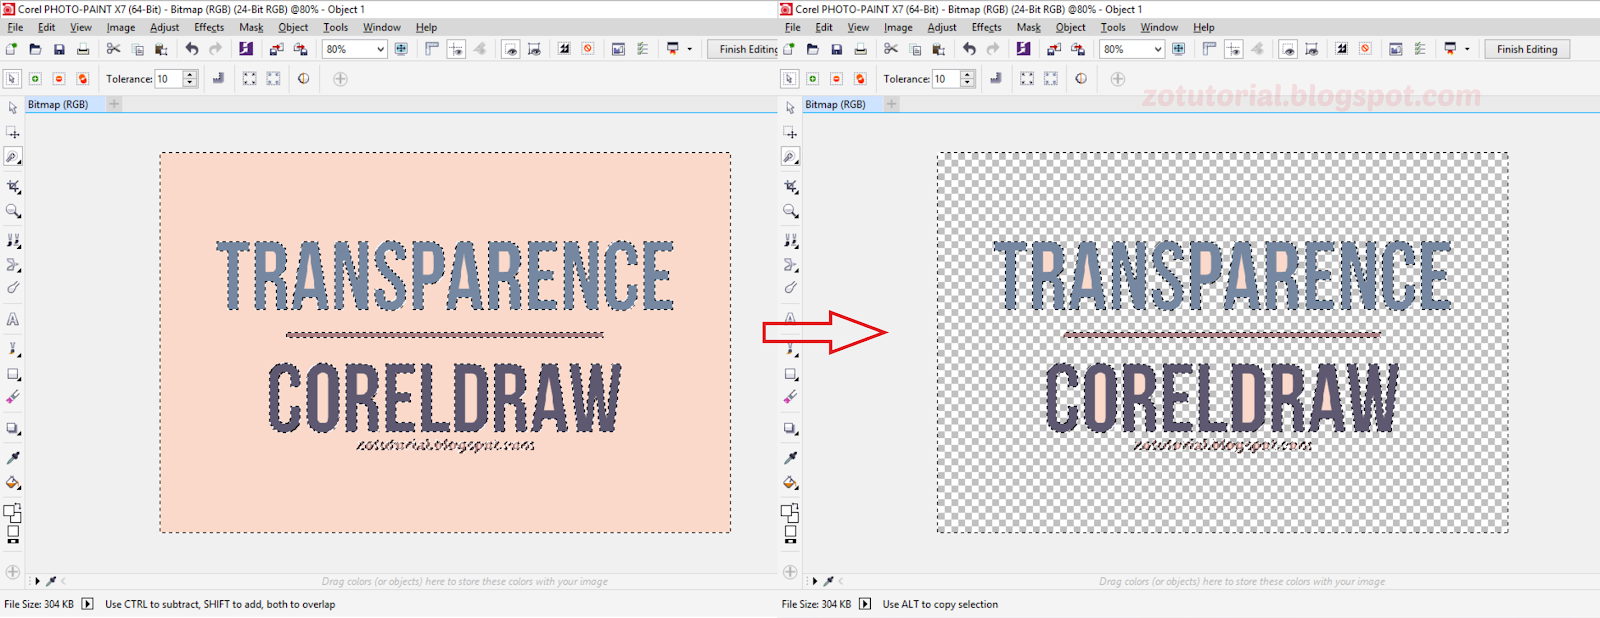Click Cut scissors icon in left window

coord(113,49)
